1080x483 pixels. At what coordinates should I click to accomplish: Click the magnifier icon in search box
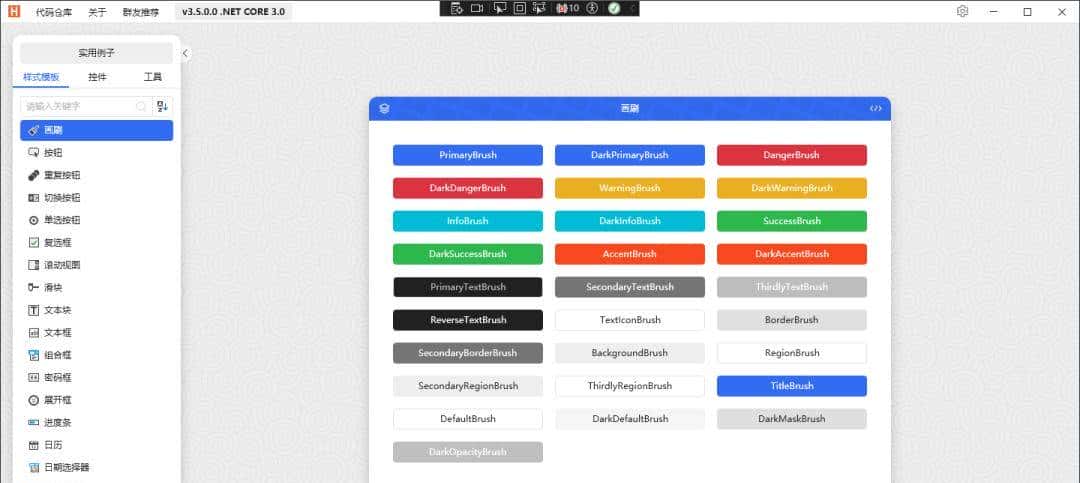(142, 106)
